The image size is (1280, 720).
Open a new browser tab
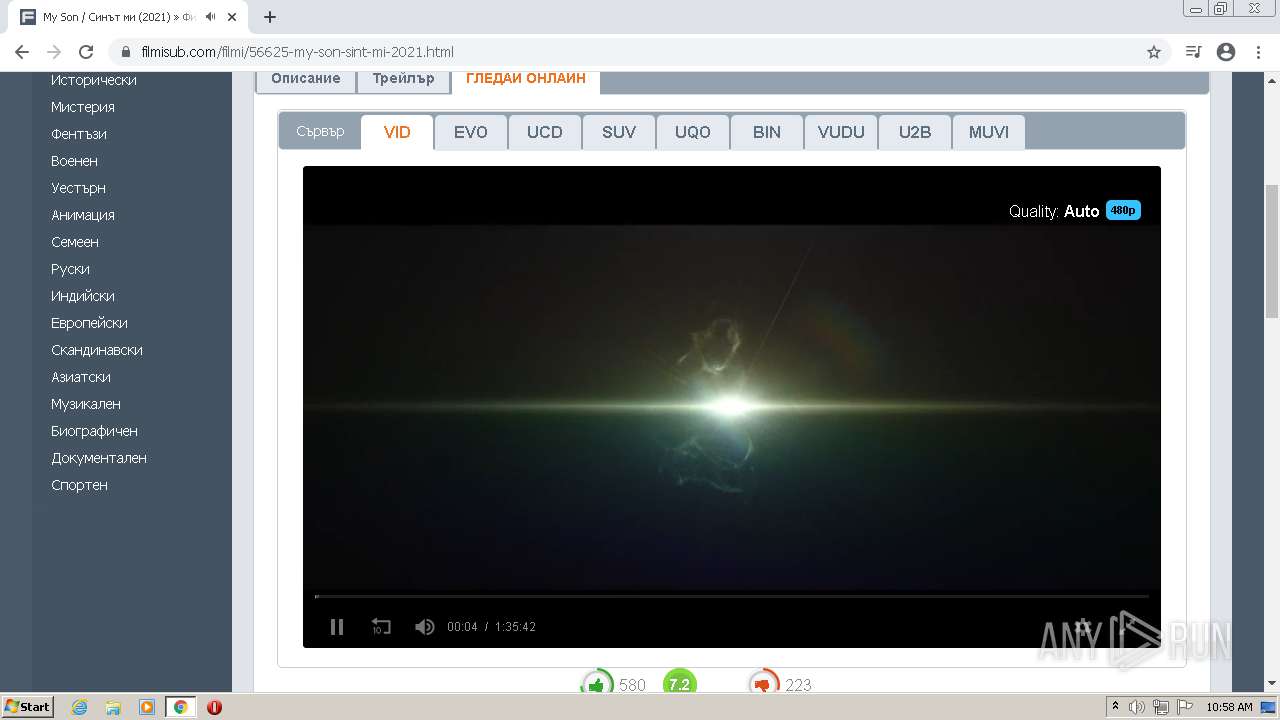point(270,17)
